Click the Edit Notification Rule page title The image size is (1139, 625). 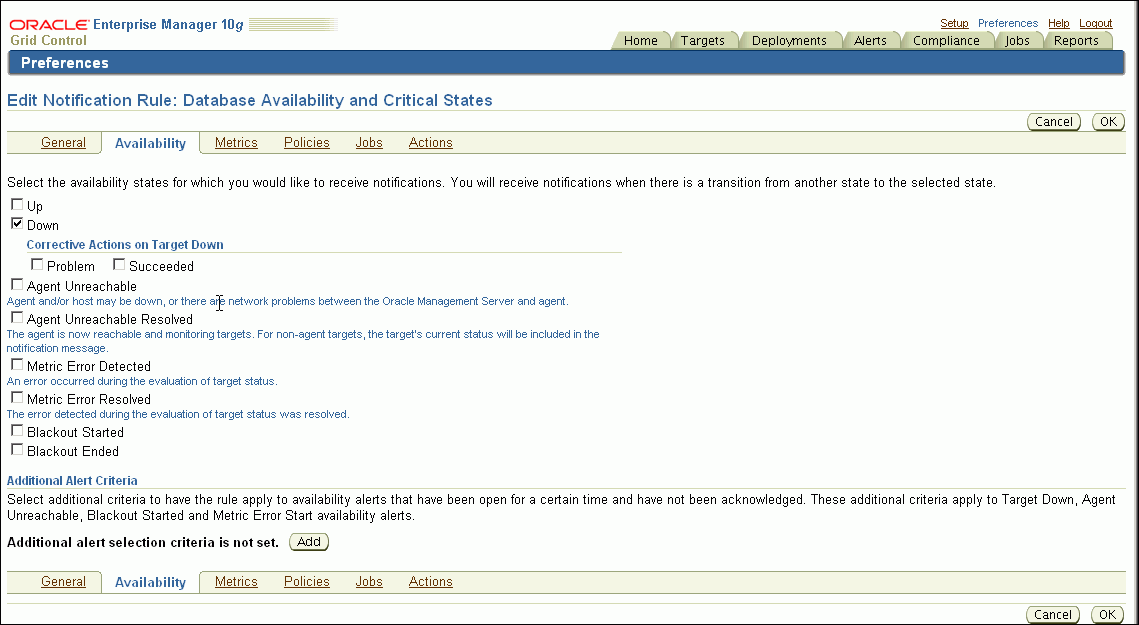[250, 100]
